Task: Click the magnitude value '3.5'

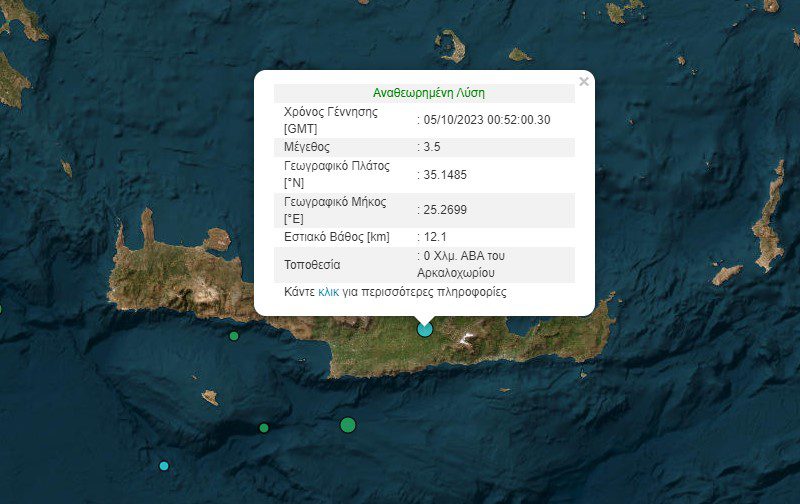Action: pos(432,147)
